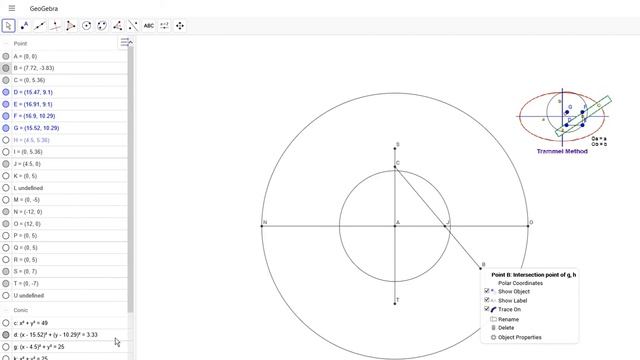Screen dimensions: 640x360
Task: Choose Rename in context menu
Action: 508,319
